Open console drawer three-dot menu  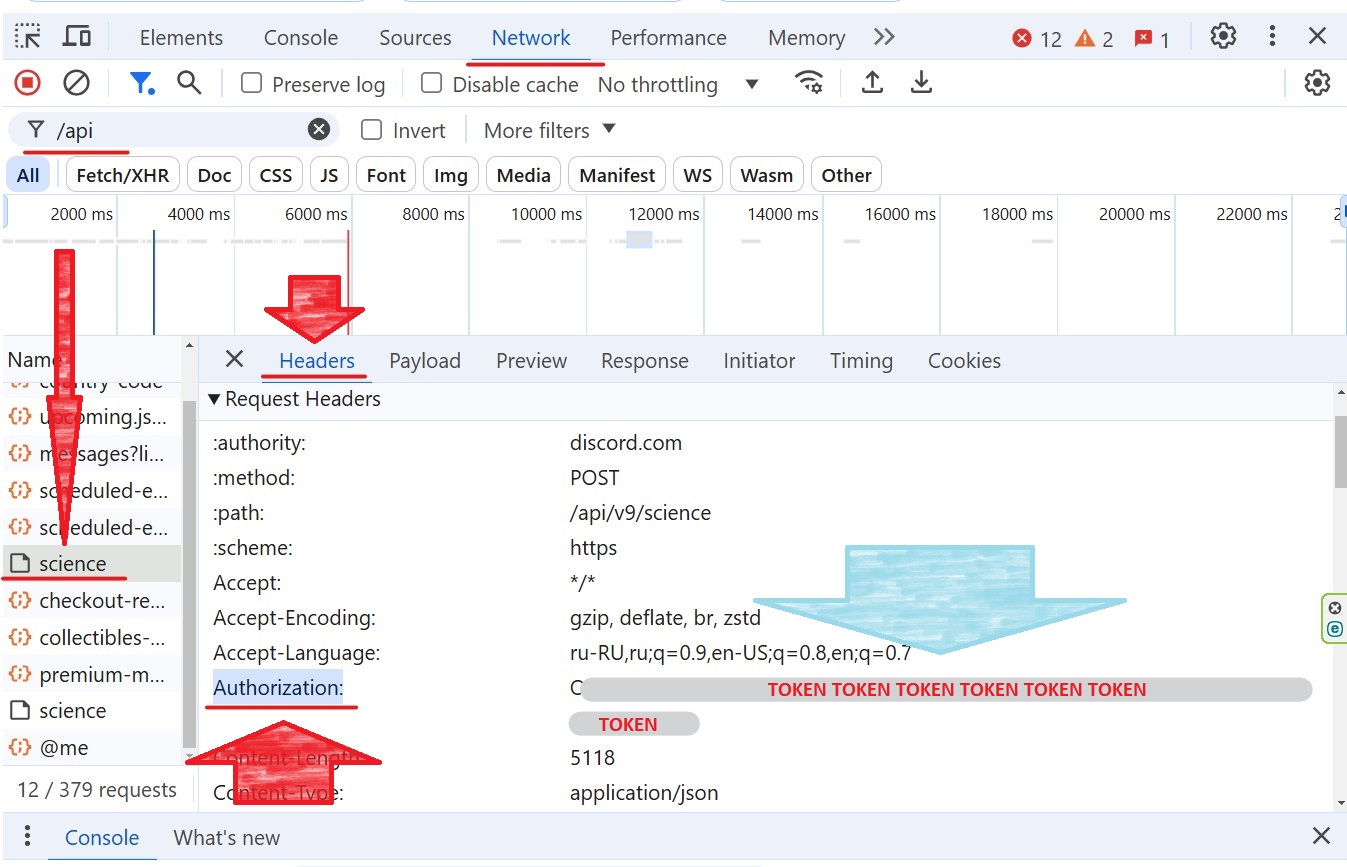pos(27,836)
